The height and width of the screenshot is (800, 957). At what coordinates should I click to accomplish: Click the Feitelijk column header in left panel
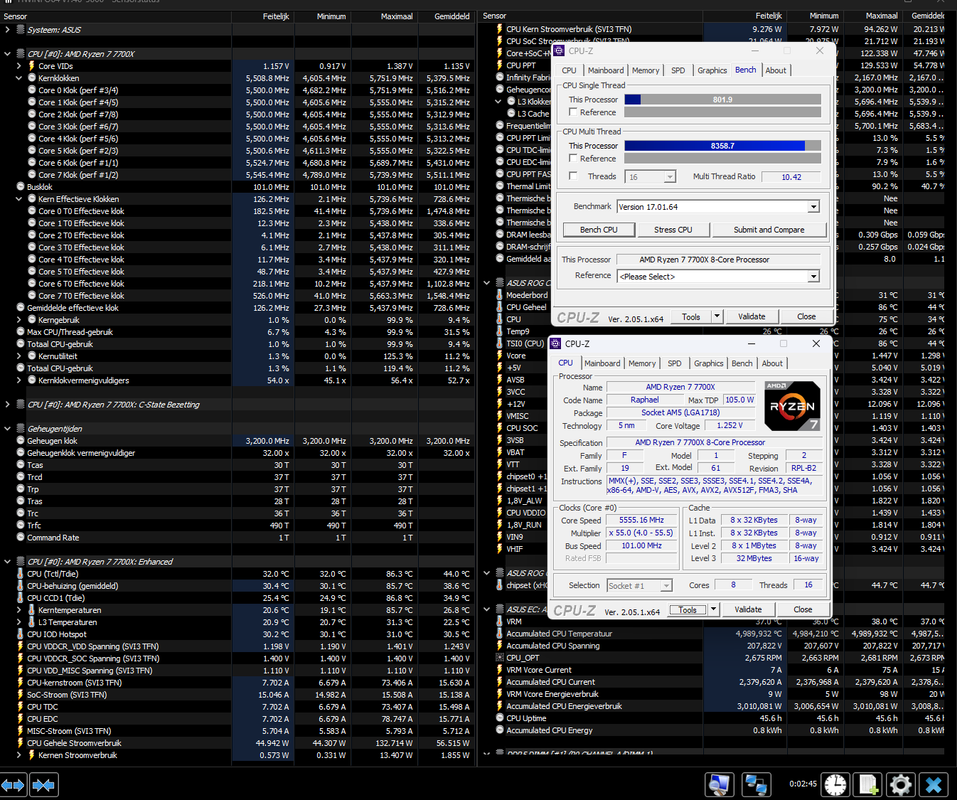[262, 16]
